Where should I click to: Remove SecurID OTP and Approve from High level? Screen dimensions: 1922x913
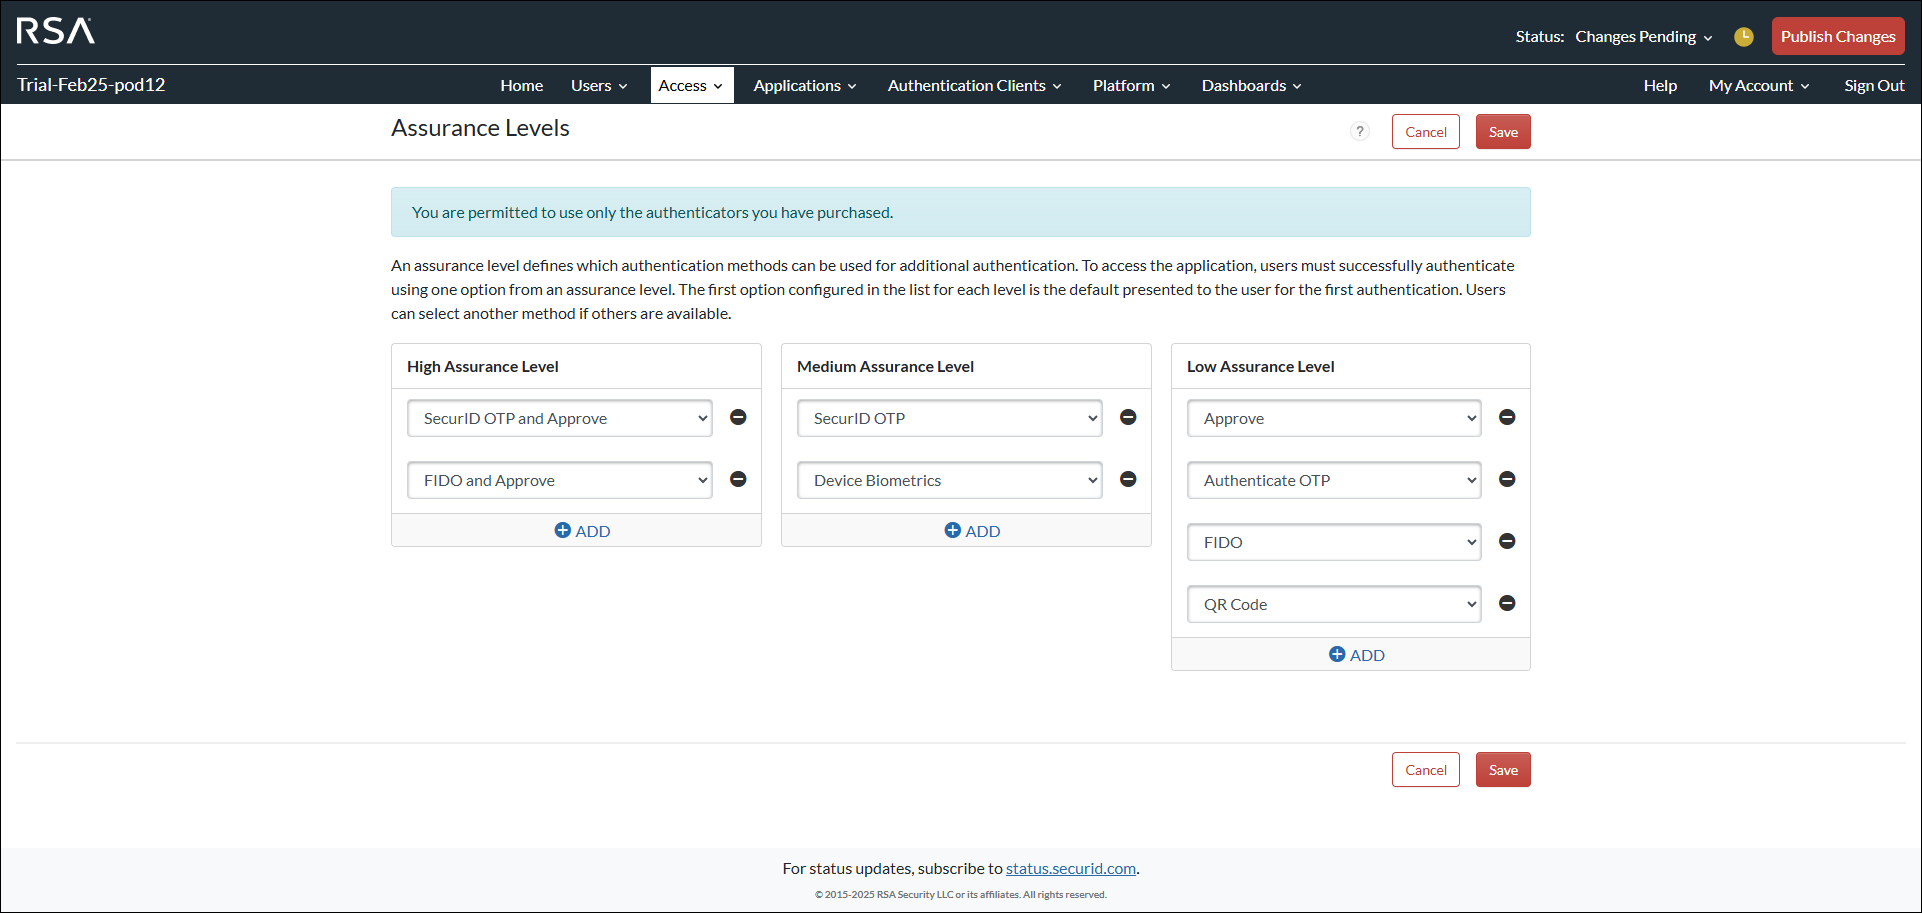coord(738,418)
